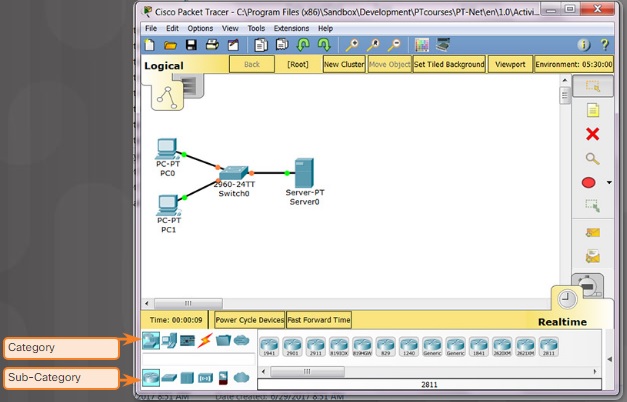627x402 pixels.
Task: Open the Options menu
Action: click(x=200, y=29)
